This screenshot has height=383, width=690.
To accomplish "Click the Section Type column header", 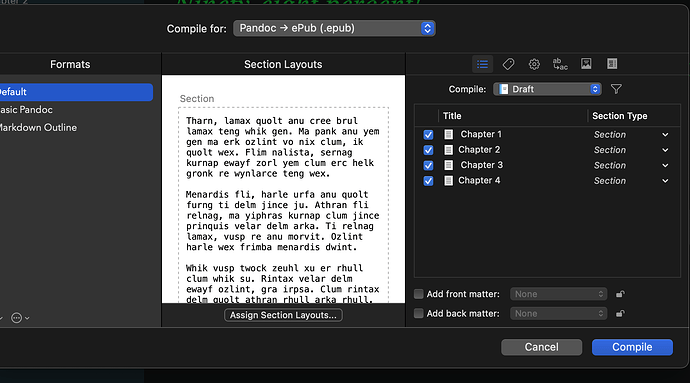I will [x=620, y=116].
